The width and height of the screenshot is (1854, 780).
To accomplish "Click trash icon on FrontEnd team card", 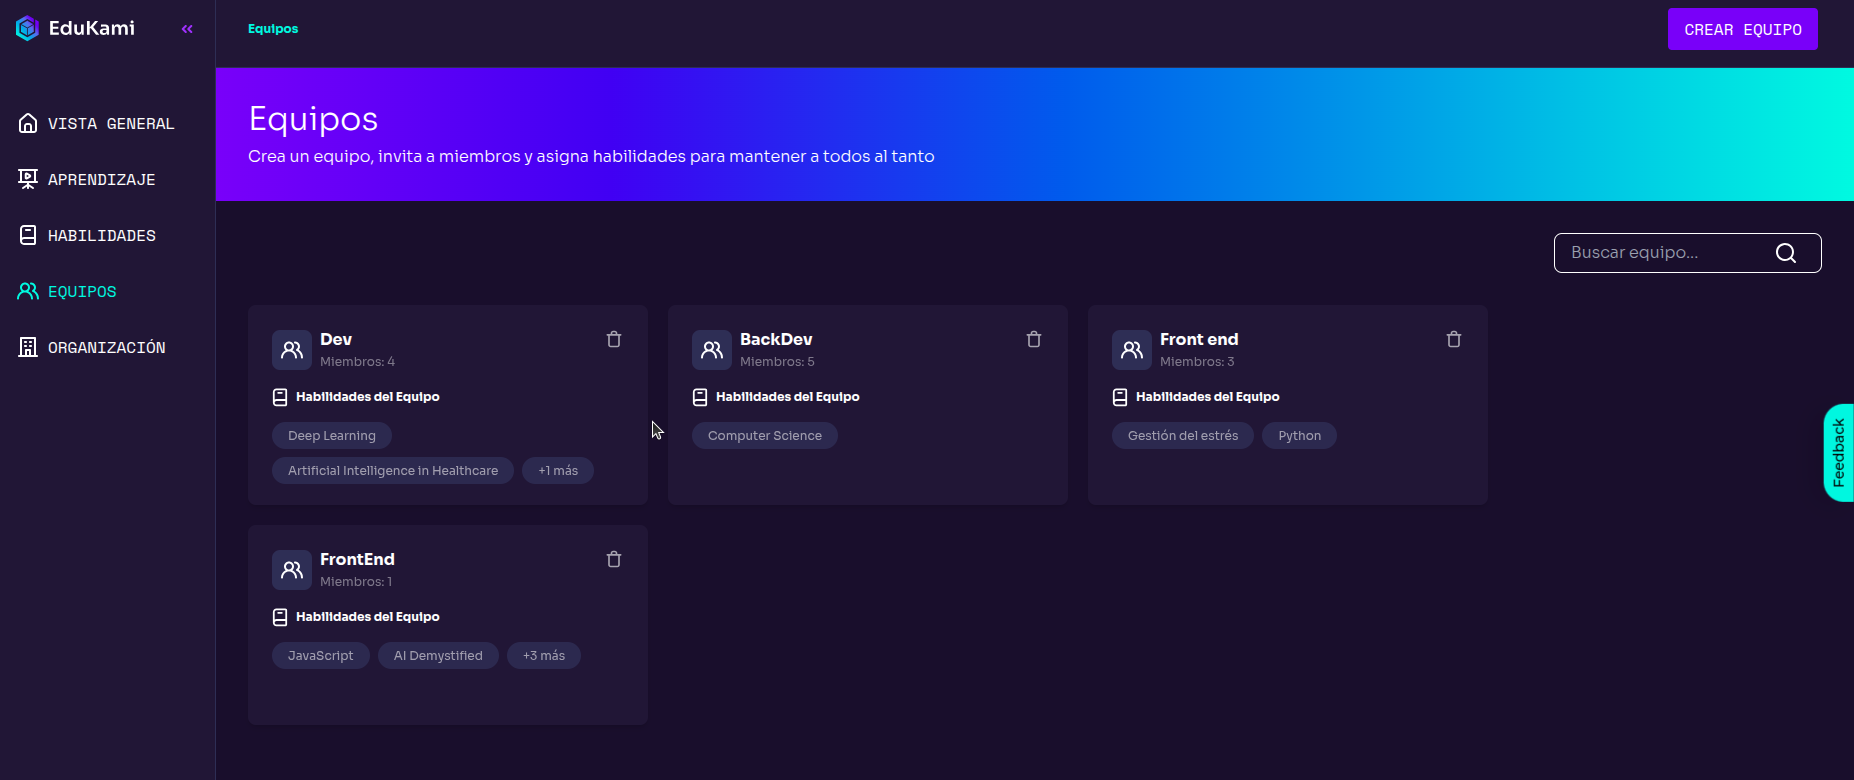I will coord(614,560).
